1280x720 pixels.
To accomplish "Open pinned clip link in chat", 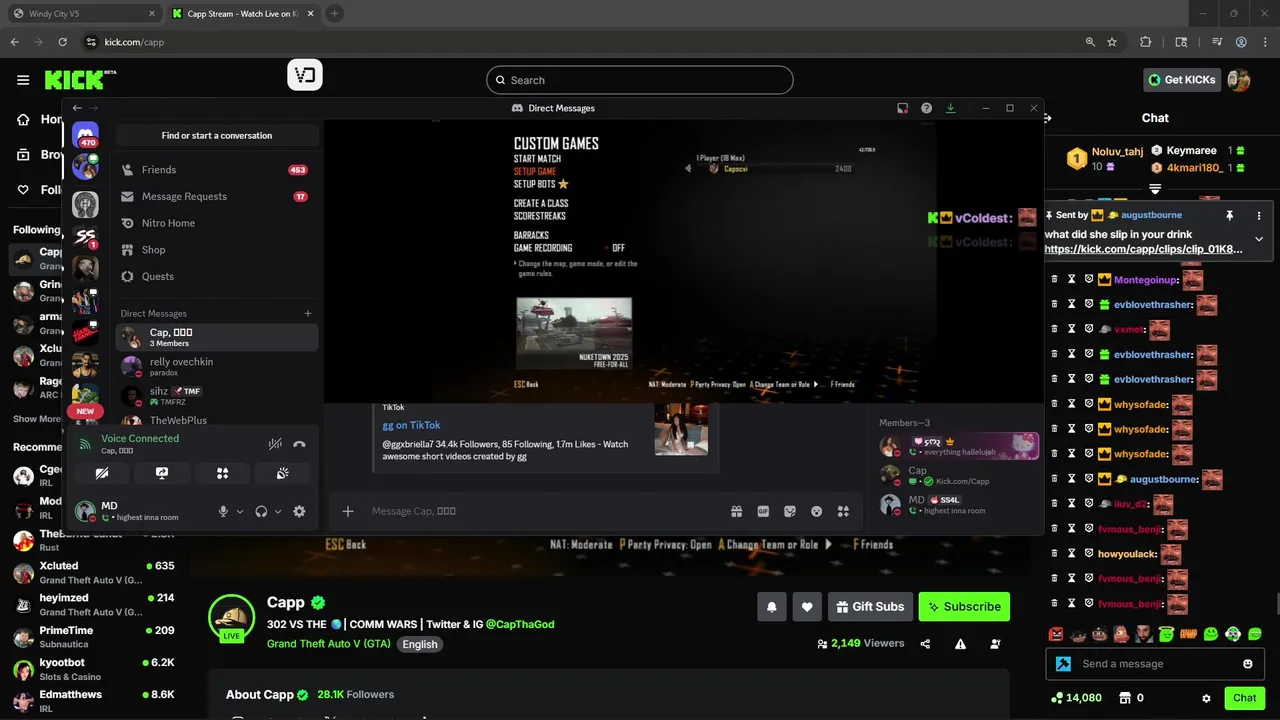I will point(1144,249).
